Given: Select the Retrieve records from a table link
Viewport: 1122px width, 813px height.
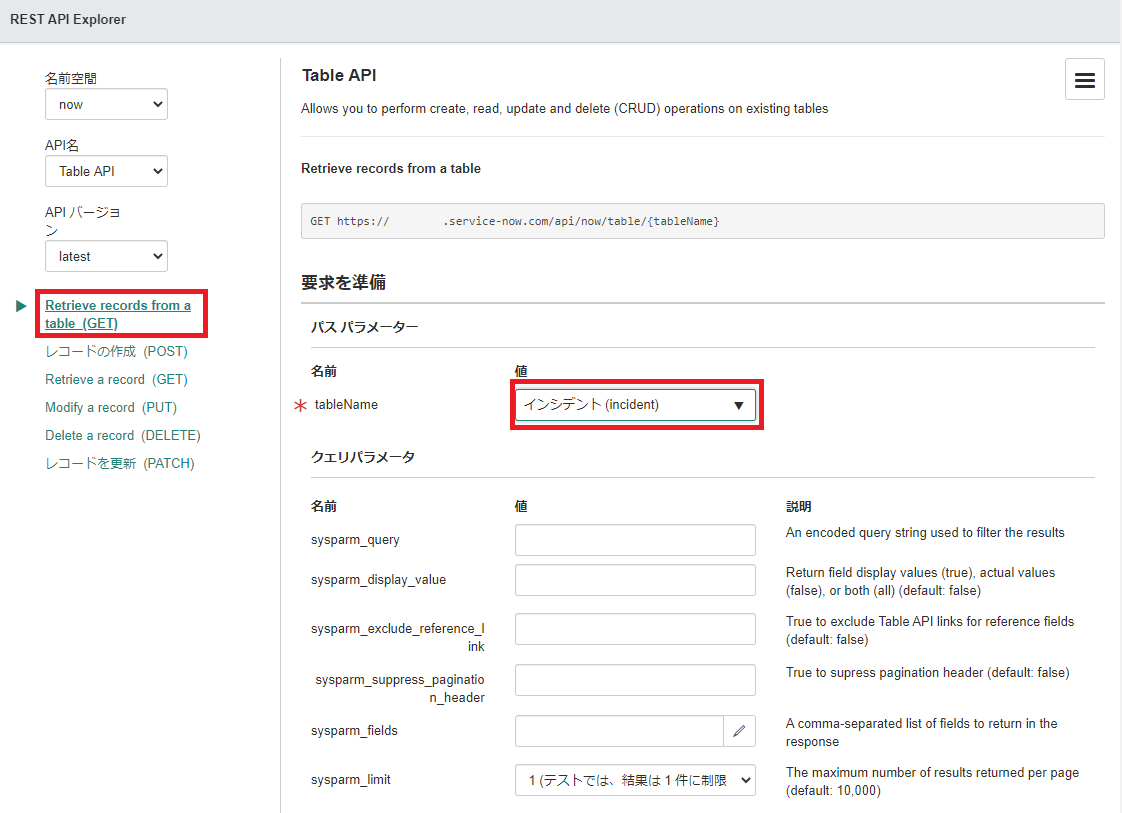Looking at the screenshot, I should [x=120, y=313].
